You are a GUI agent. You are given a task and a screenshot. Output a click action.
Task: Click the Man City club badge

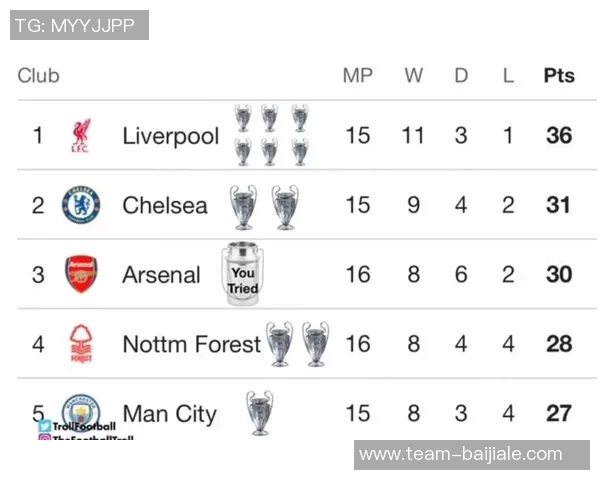pyautogui.click(x=81, y=411)
